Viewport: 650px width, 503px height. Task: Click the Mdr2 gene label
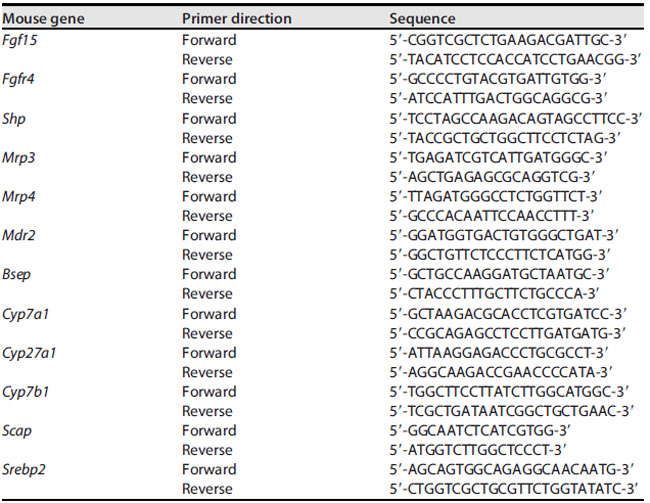click(19, 236)
